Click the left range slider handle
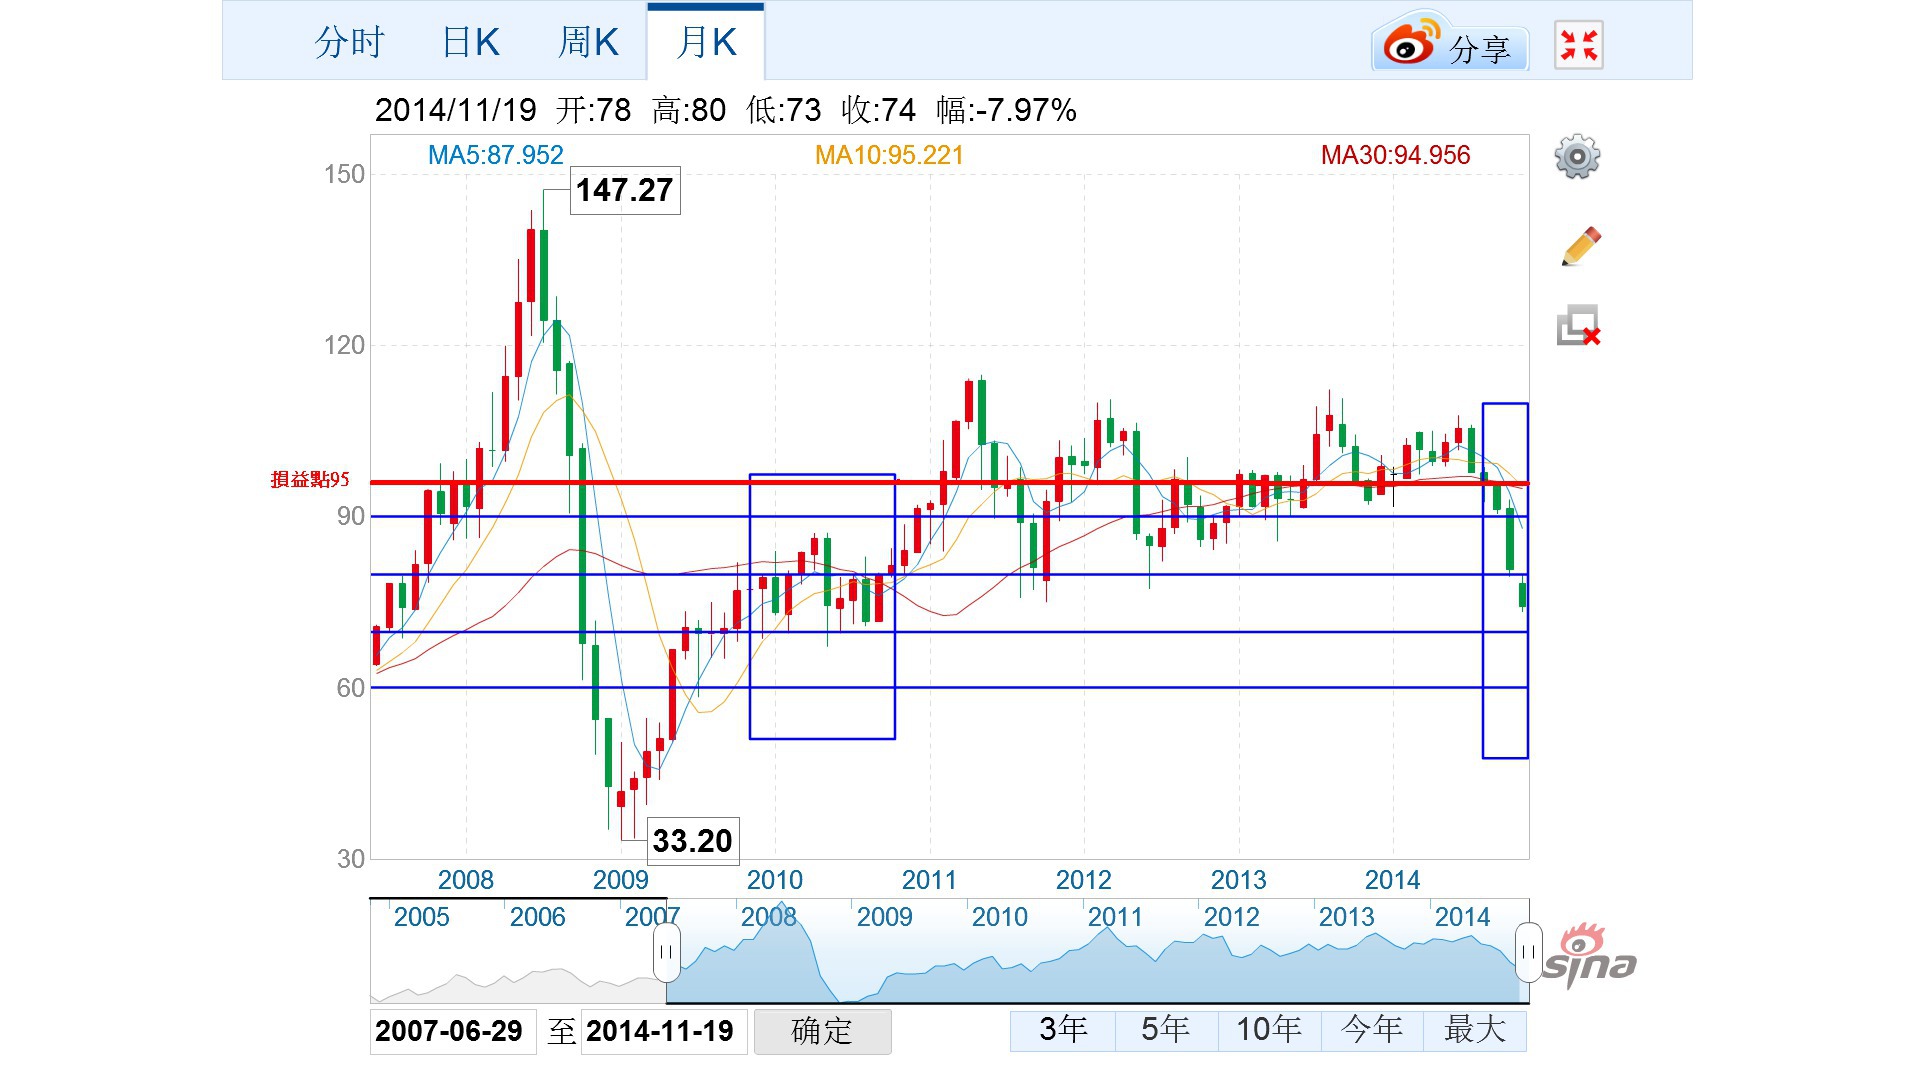 [666, 952]
